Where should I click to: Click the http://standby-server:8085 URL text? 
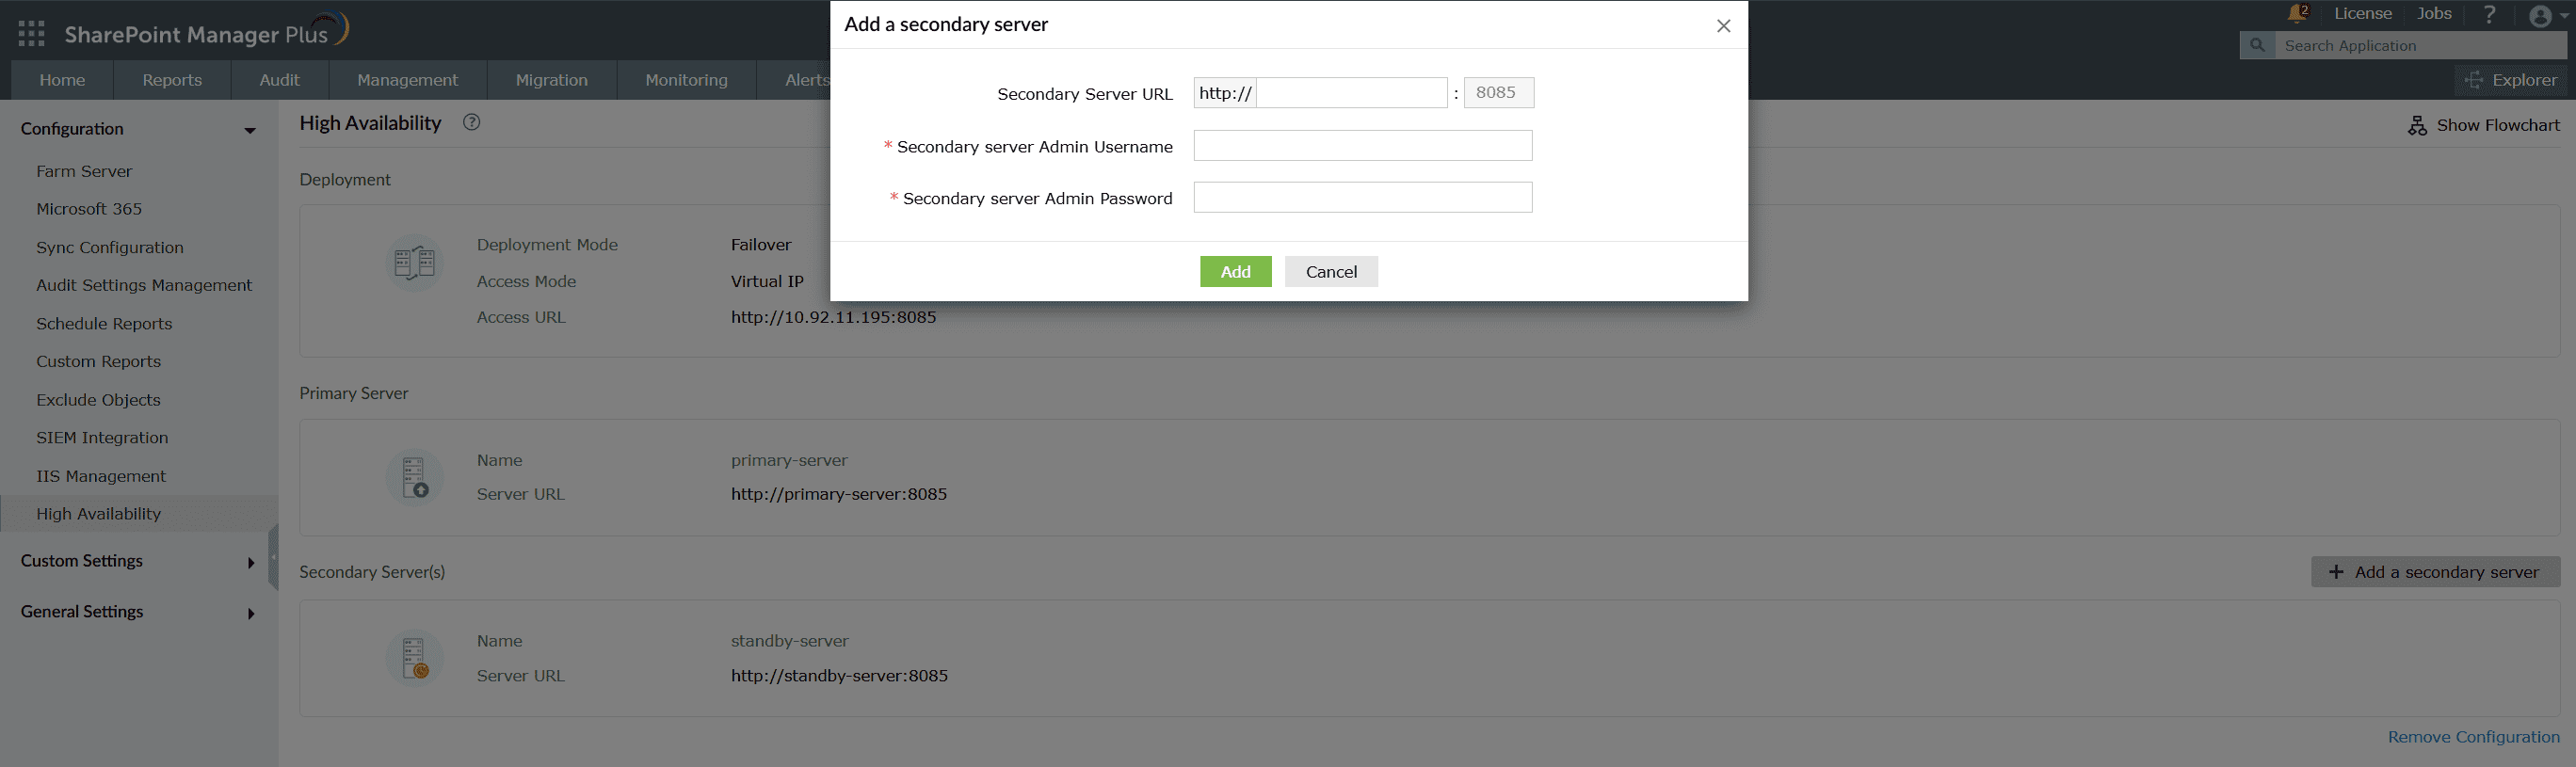pos(839,676)
